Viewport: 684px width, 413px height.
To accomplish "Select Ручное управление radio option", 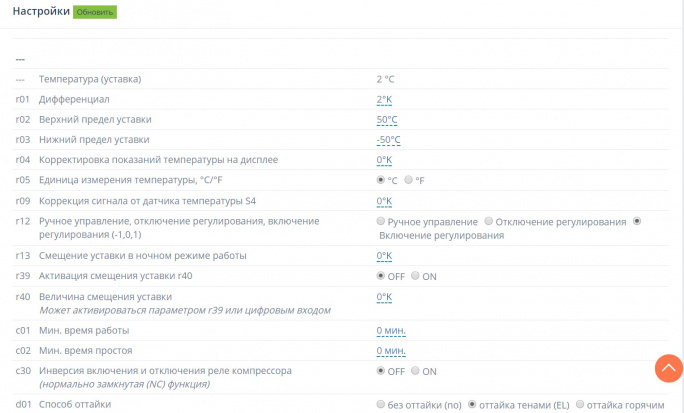I will pyautogui.click(x=381, y=221).
